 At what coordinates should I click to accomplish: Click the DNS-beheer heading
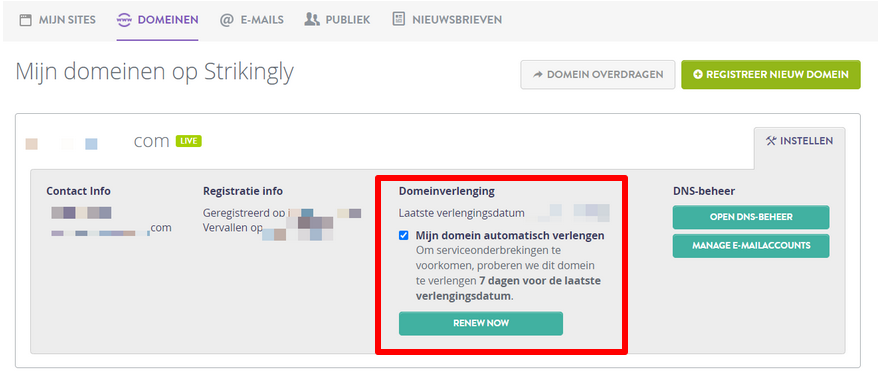coord(704,191)
